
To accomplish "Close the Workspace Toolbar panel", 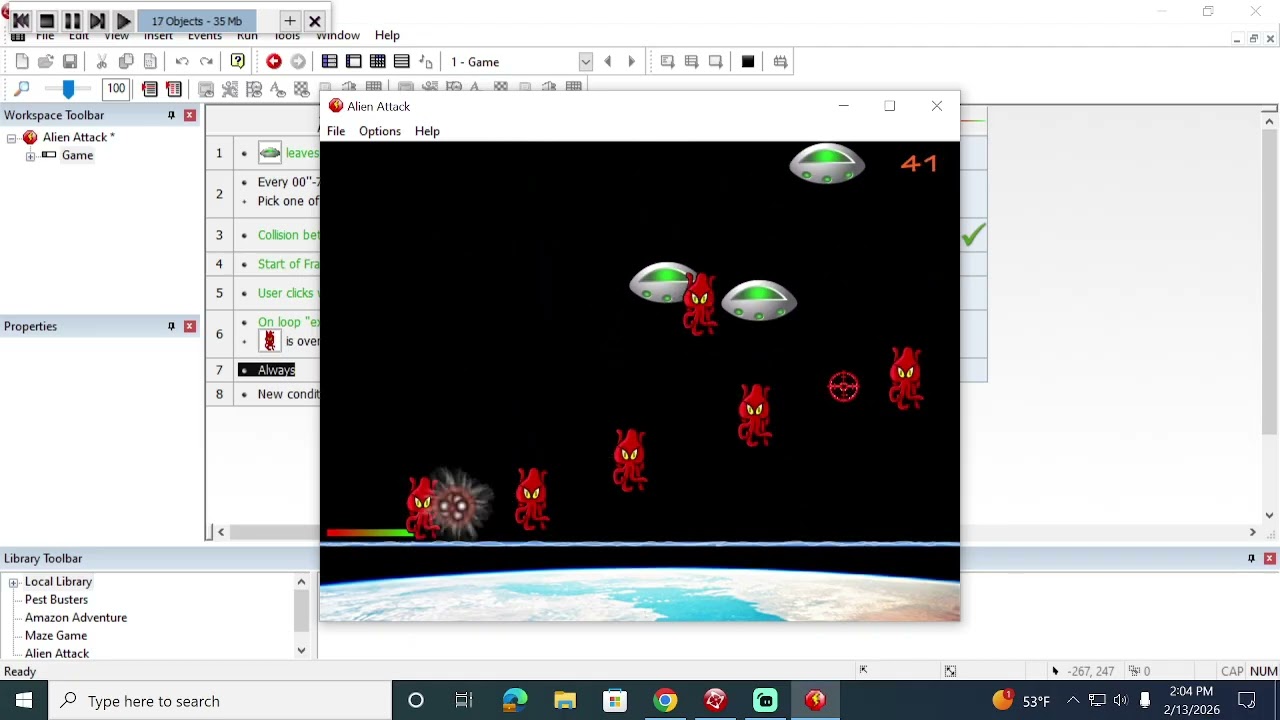I will [x=190, y=115].
